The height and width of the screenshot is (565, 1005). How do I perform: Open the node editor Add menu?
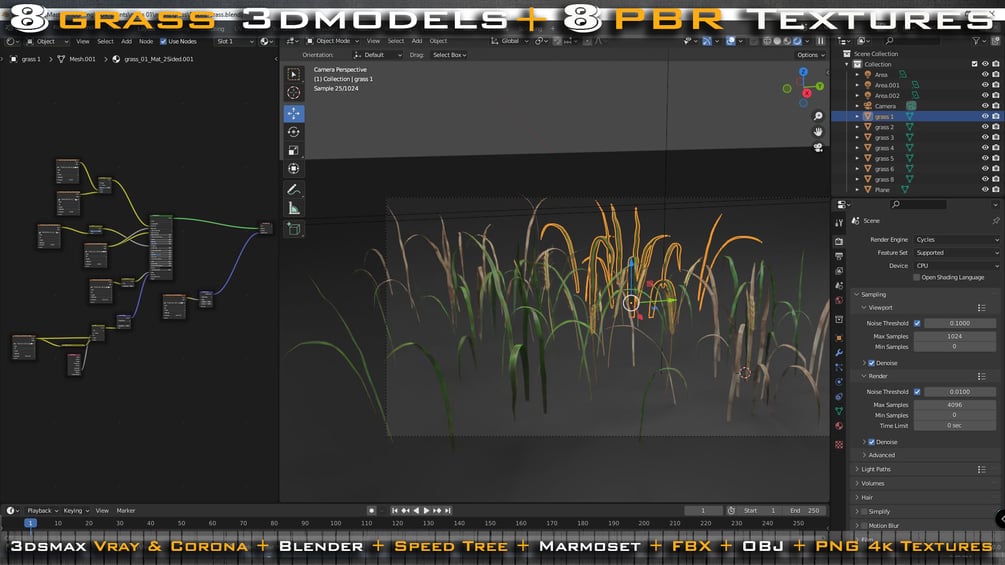coord(126,41)
